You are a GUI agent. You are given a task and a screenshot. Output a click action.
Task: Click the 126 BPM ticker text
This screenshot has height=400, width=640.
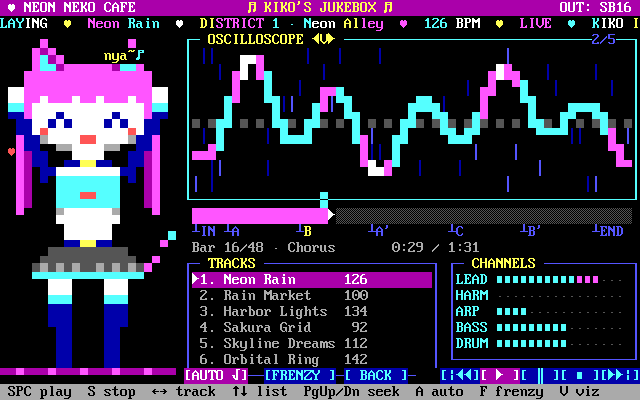(x=452, y=23)
